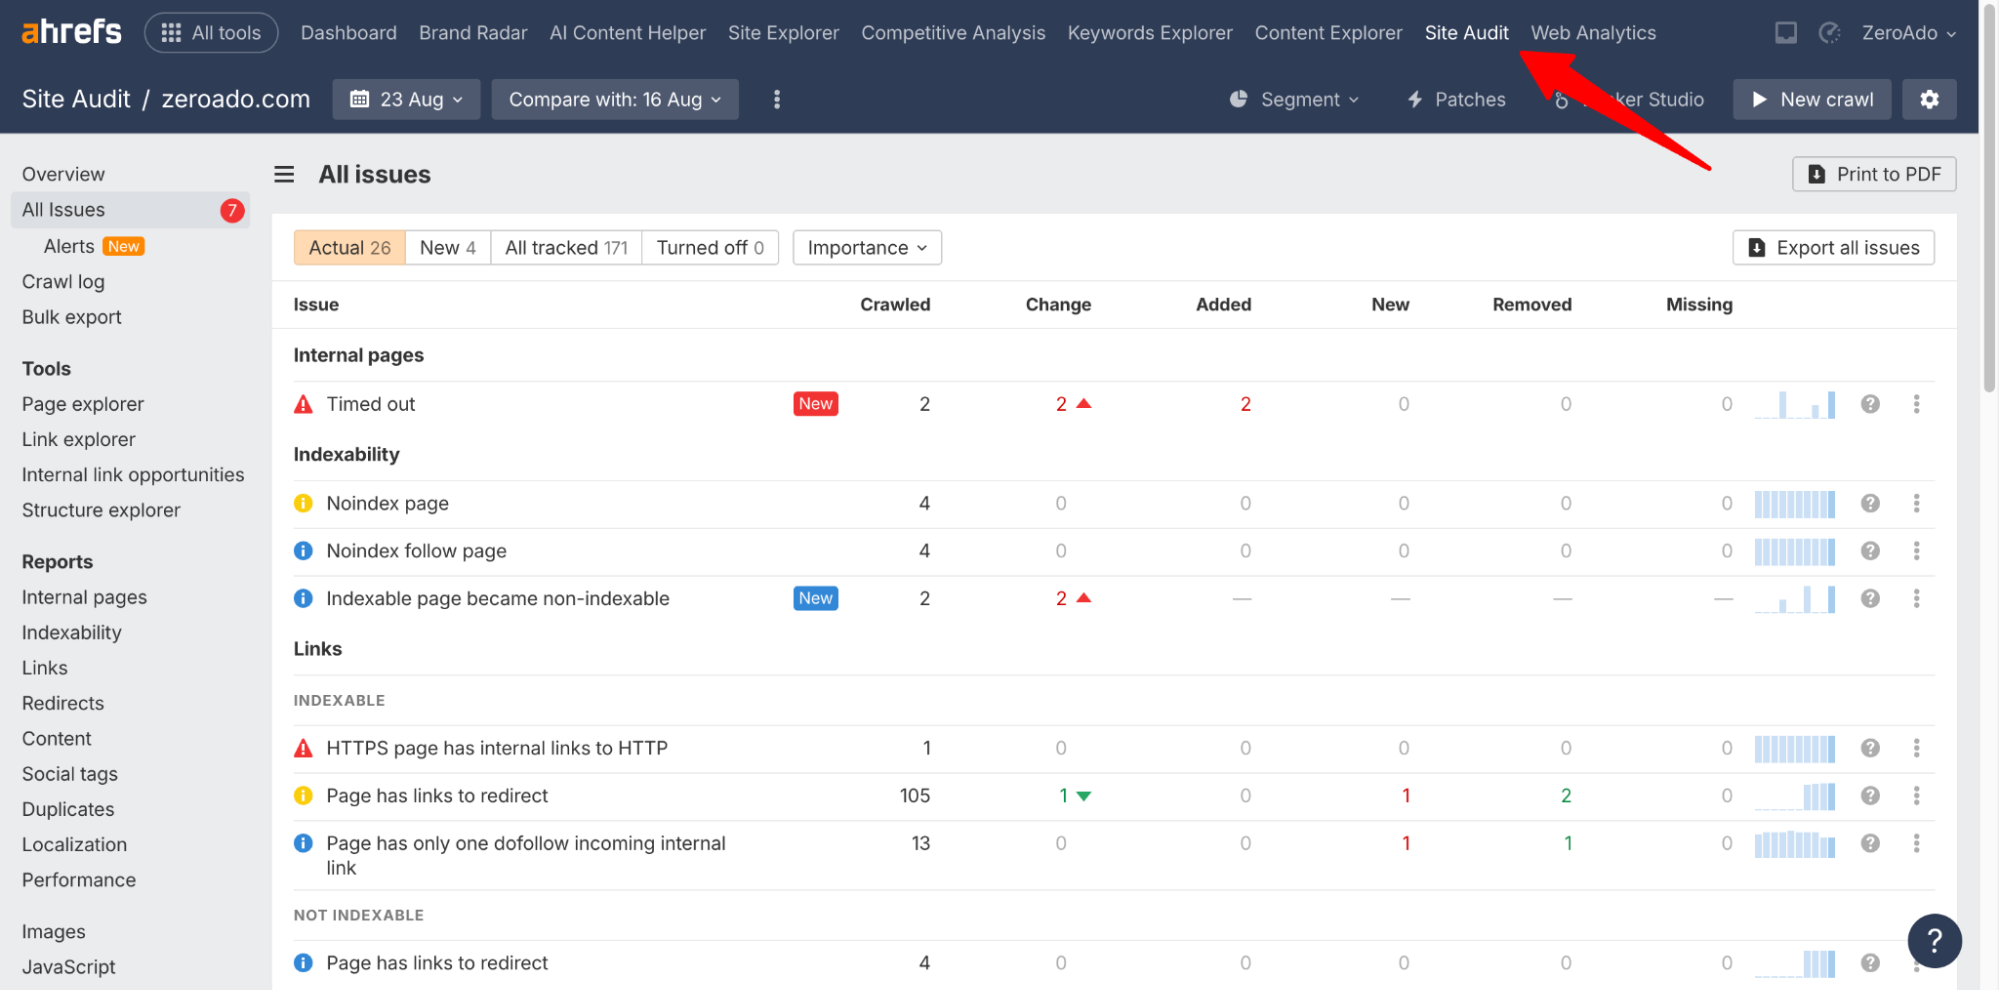This screenshot has height=990, width=1999.
Task: Open Web Analytics
Action: (1593, 33)
